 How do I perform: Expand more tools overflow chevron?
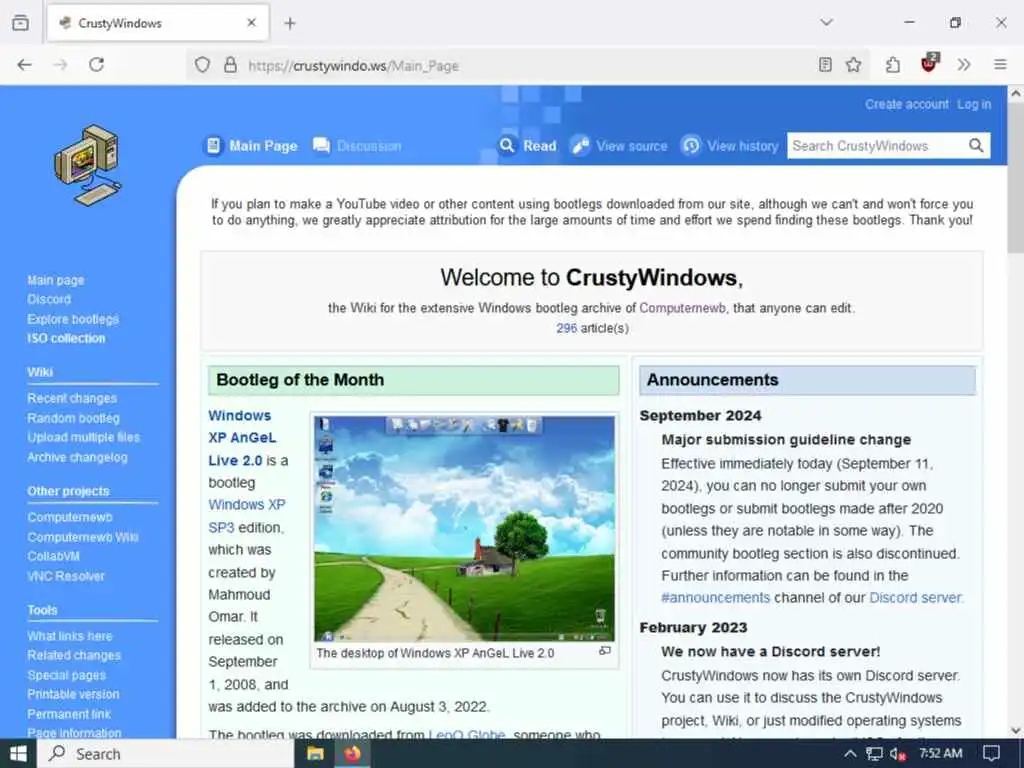pyautogui.click(x=964, y=65)
